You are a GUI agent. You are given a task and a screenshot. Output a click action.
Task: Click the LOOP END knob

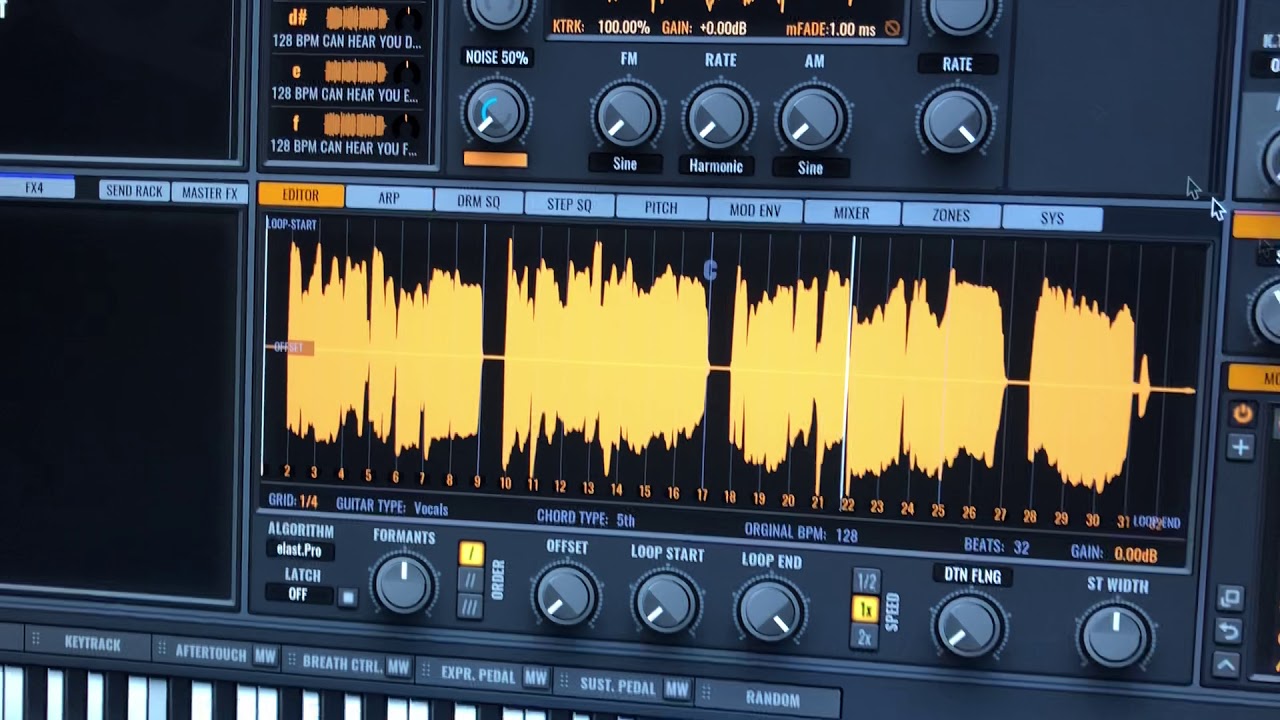pyautogui.click(x=769, y=612)
